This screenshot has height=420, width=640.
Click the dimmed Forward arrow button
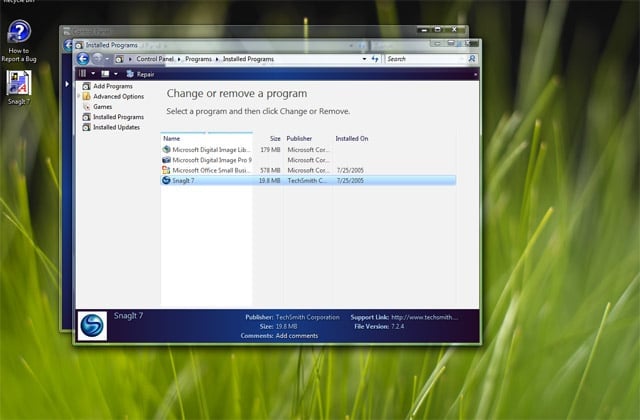pyautogui.click(x=97, y=59)
